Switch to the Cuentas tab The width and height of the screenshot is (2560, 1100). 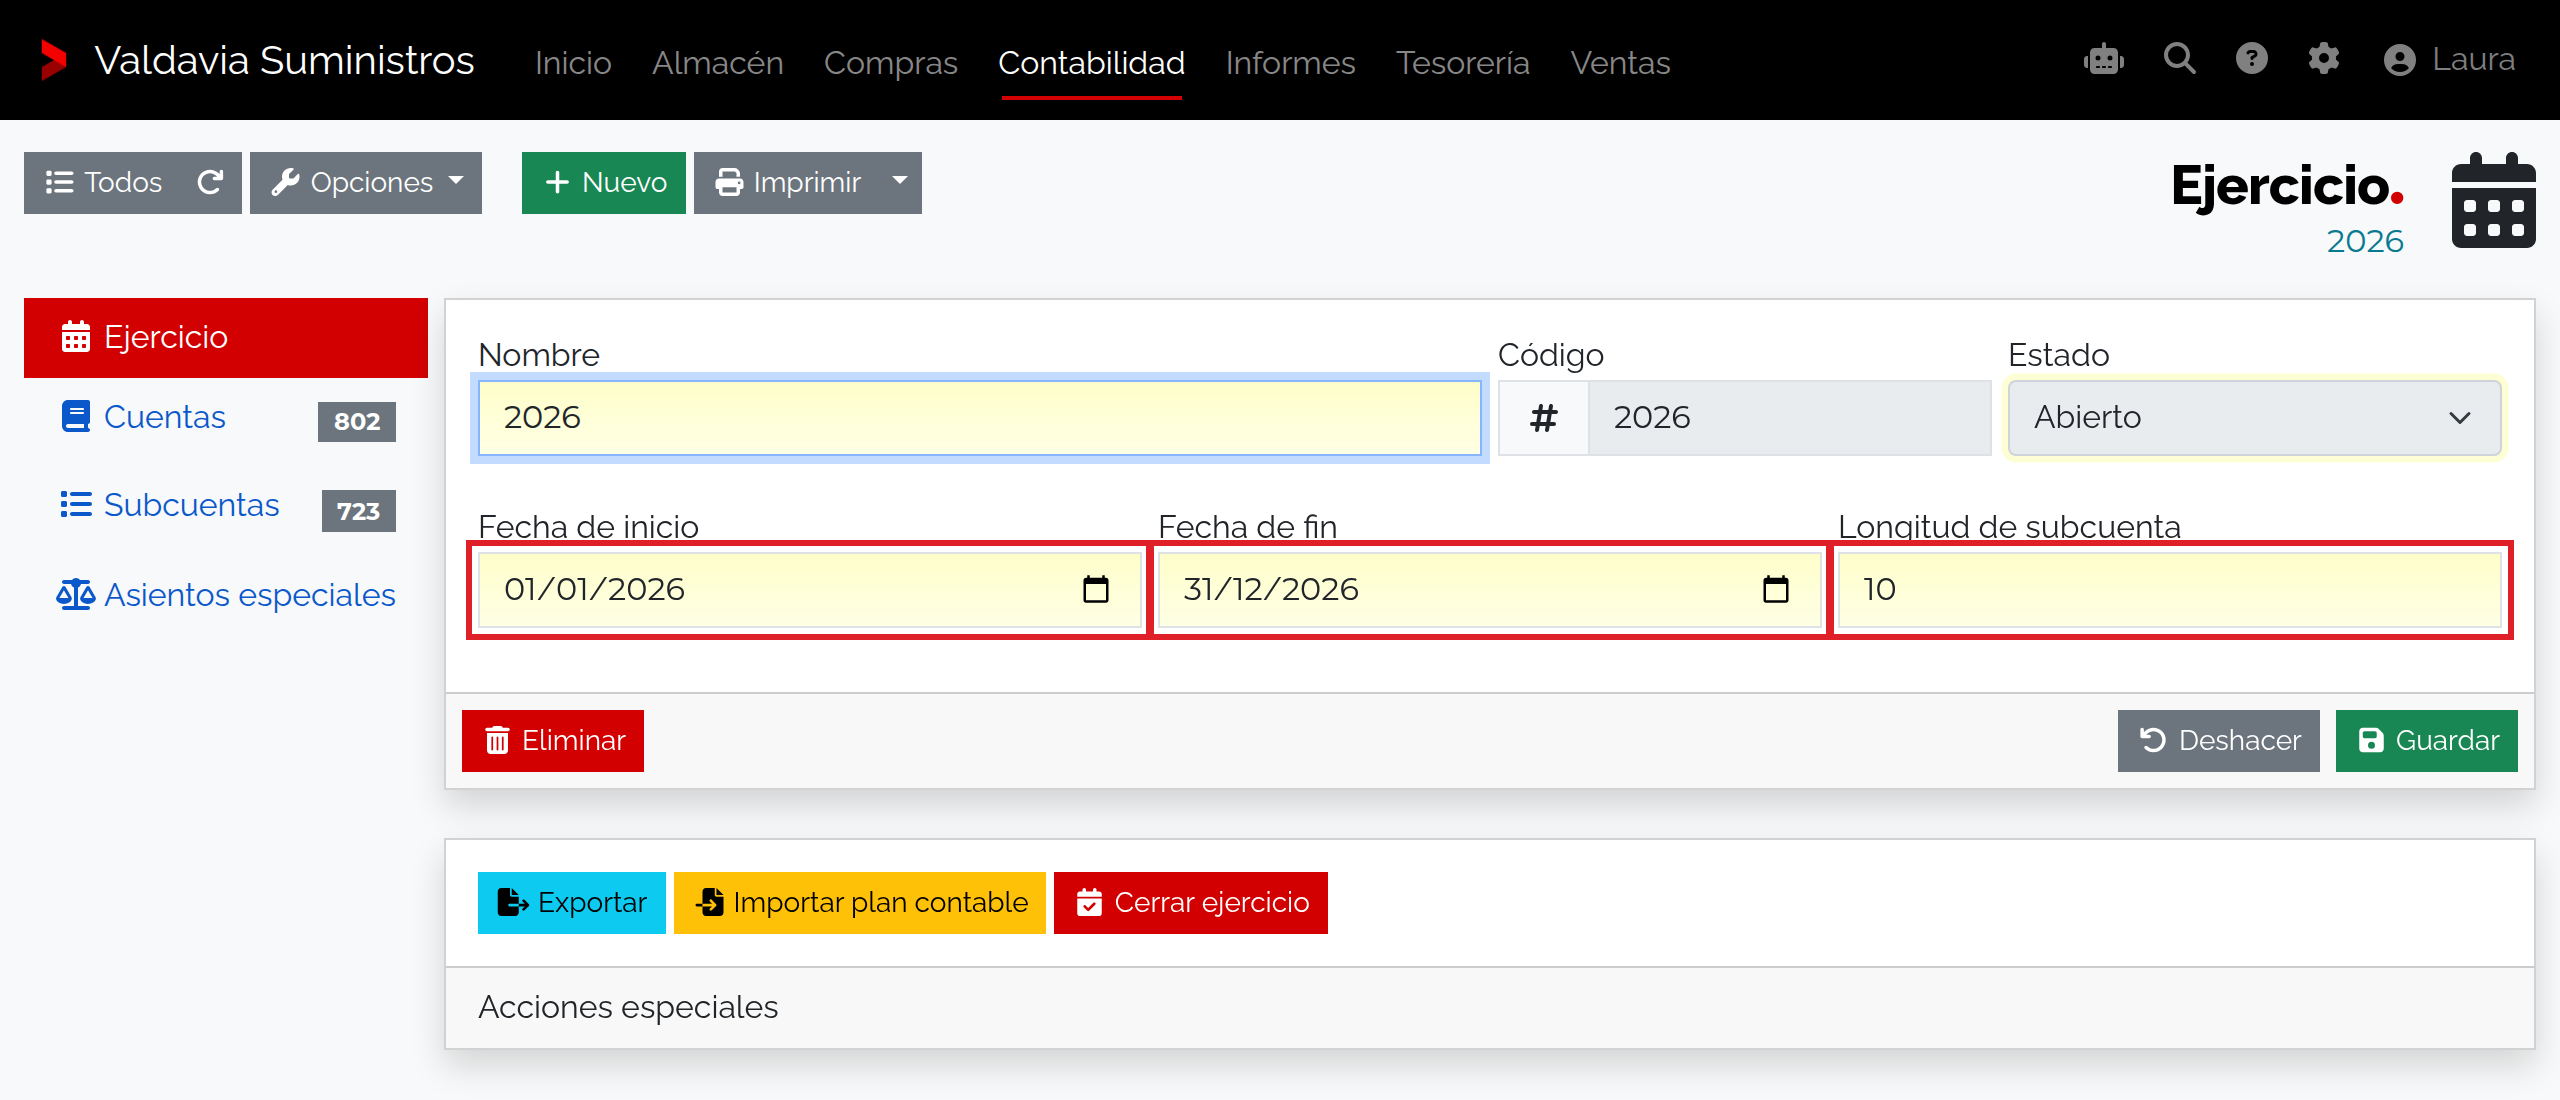(226, 418)
